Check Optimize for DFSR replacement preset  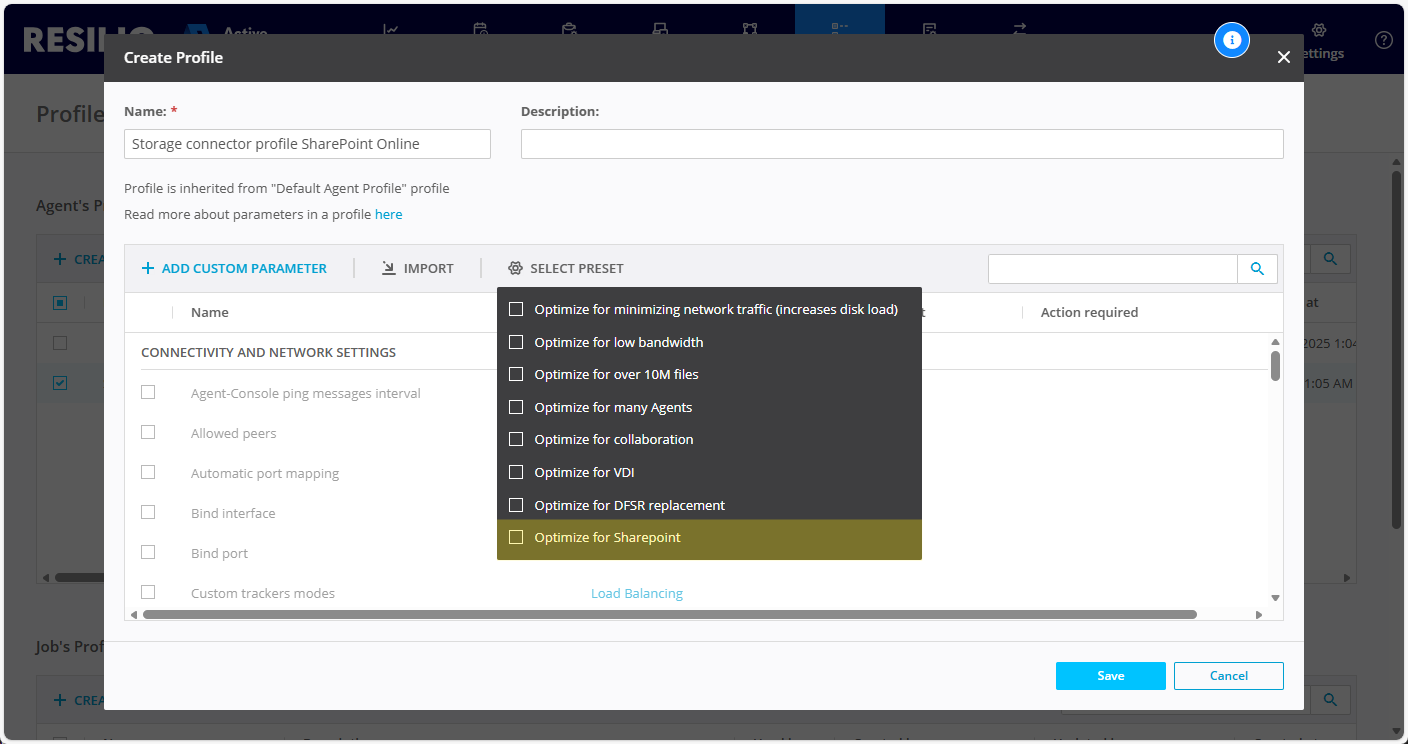(516, 505)
